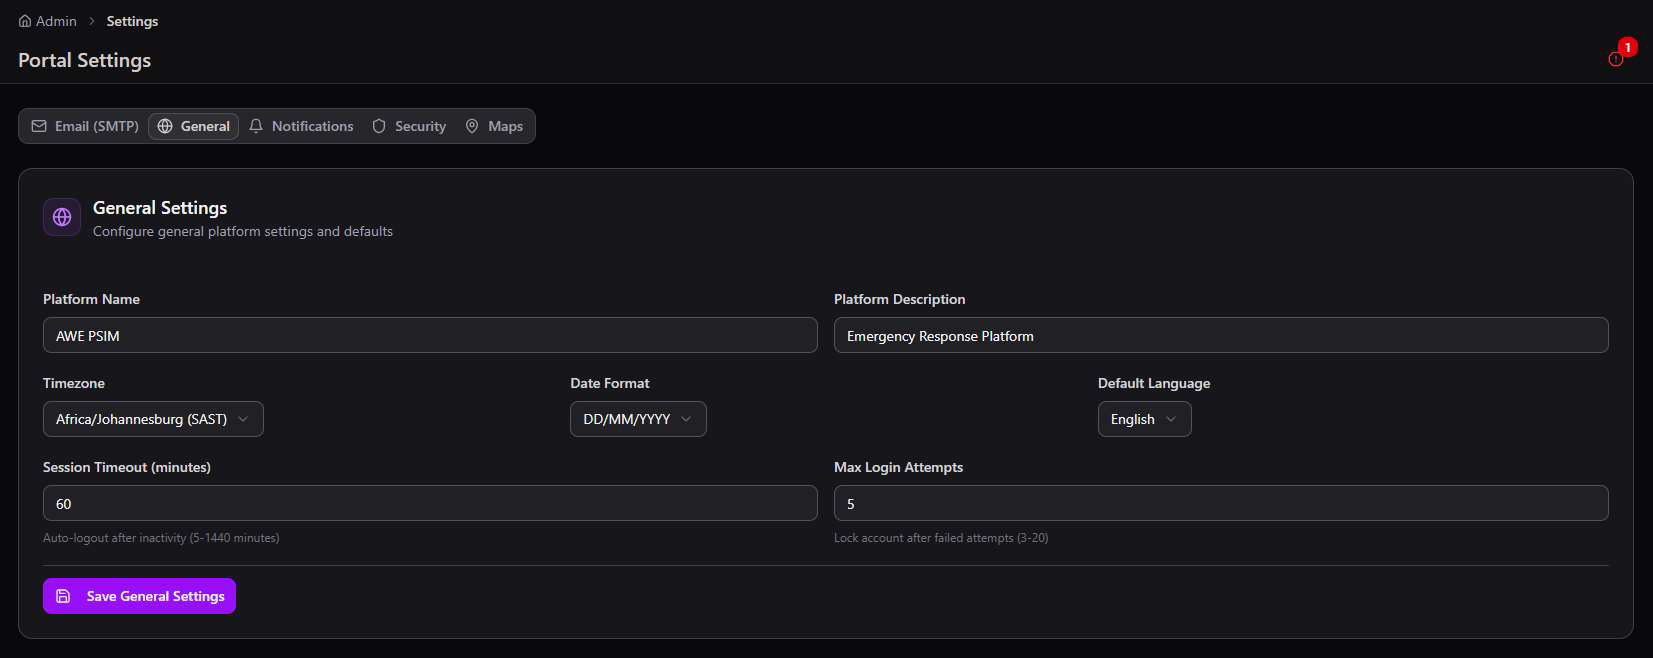Switch to the Notifications tab
This screenshot has width=1653, height=658.
pyautogui.click(x=301, y=126)
